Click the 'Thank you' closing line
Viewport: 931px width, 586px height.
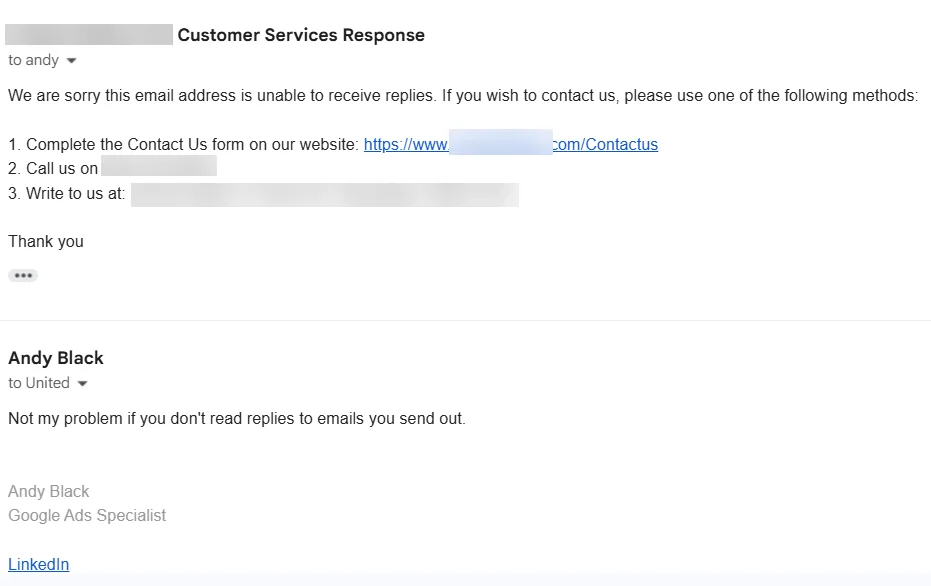[46, 242]
